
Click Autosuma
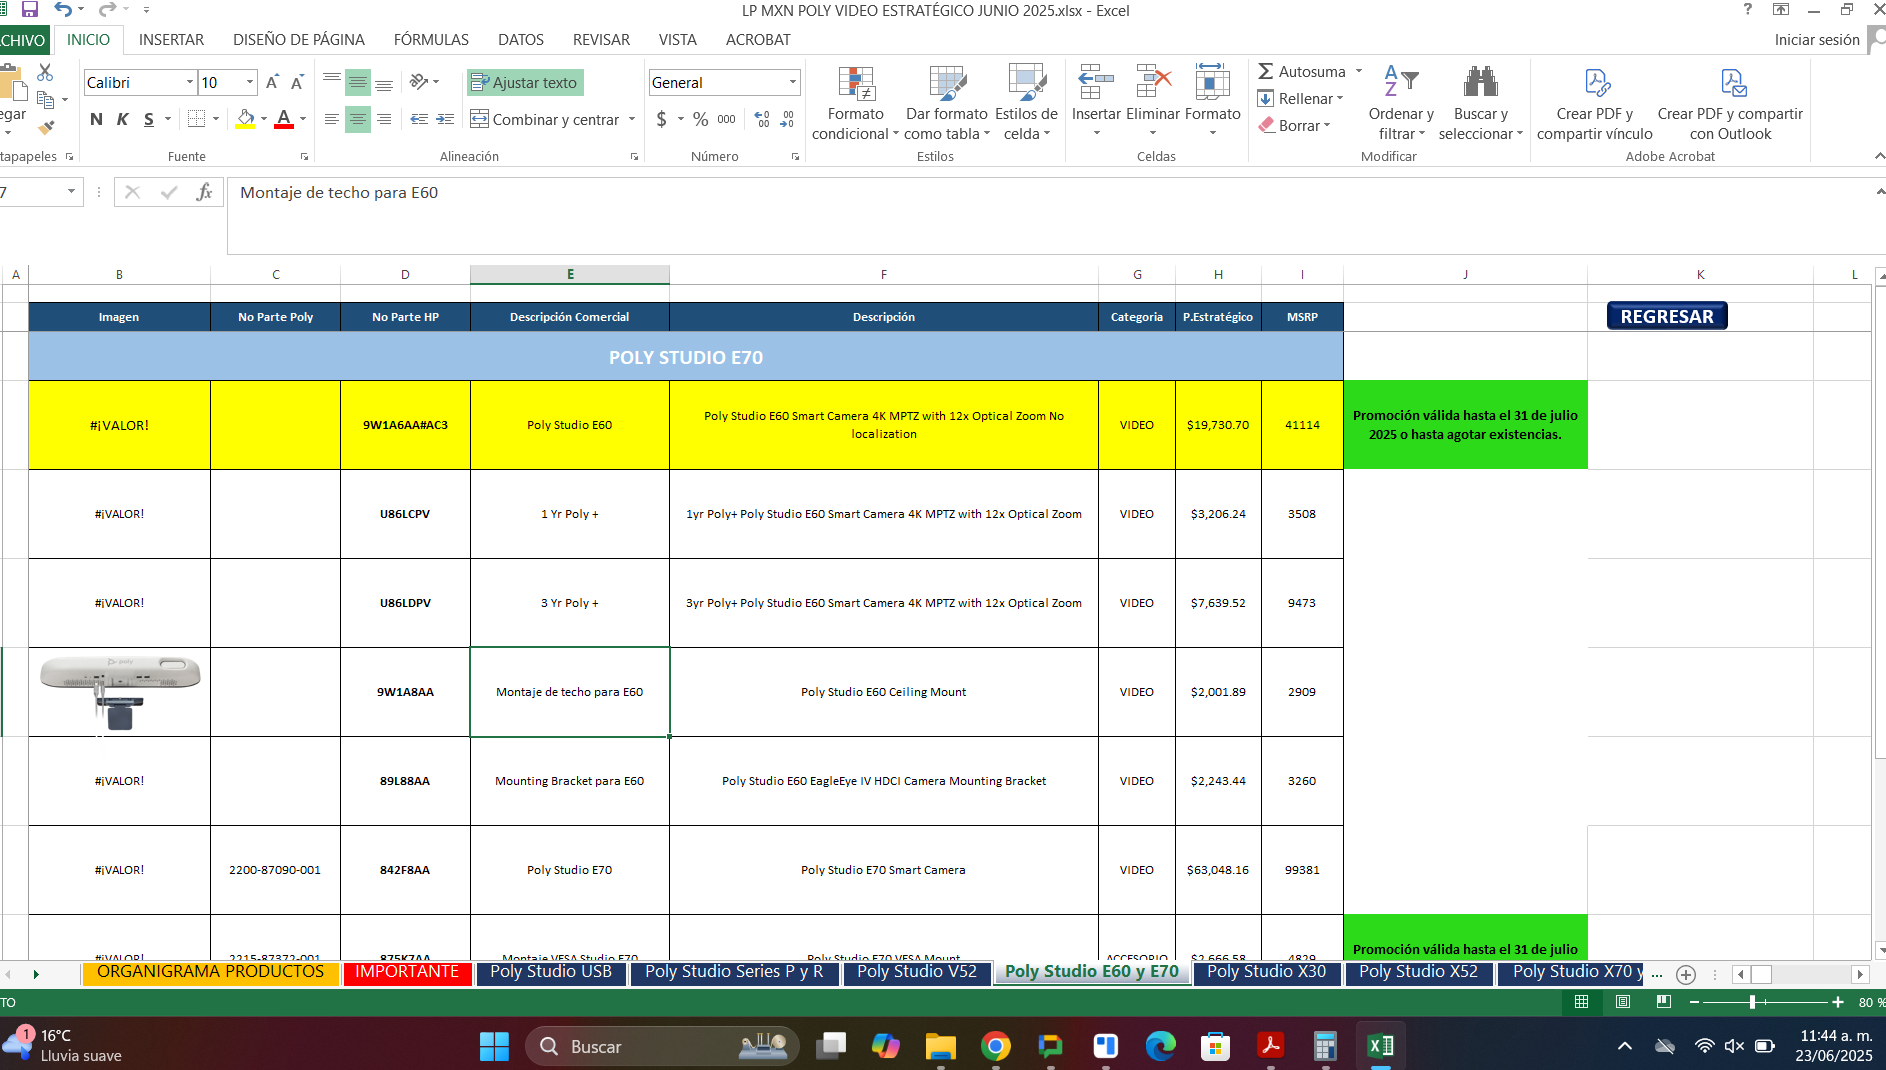point(1301,72)
